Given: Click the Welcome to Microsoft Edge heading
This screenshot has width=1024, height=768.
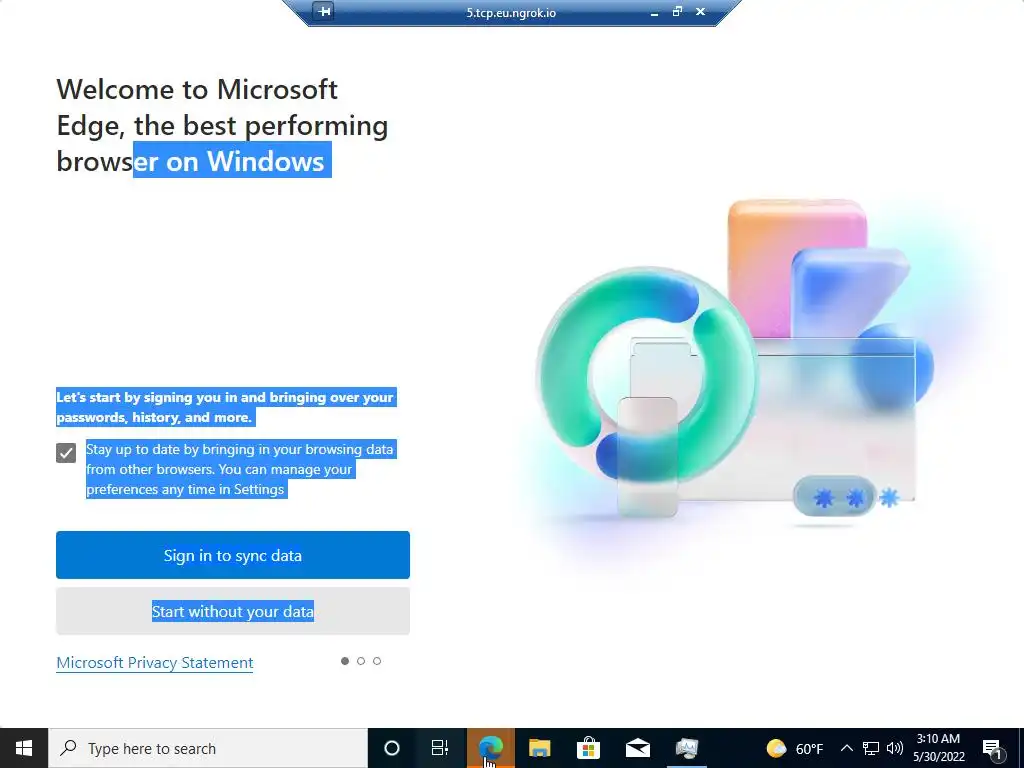Looking at the screenshot, I should point(222,125).
